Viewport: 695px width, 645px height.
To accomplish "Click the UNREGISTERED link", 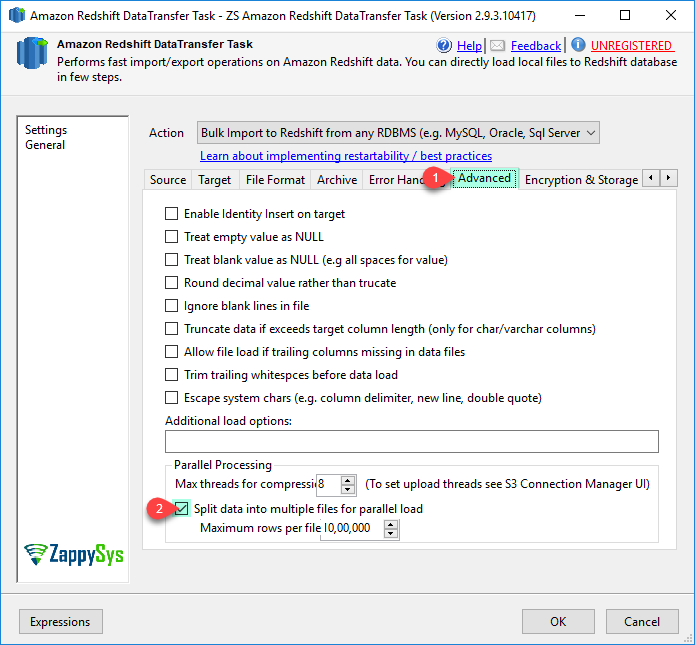I will point(631,46).
